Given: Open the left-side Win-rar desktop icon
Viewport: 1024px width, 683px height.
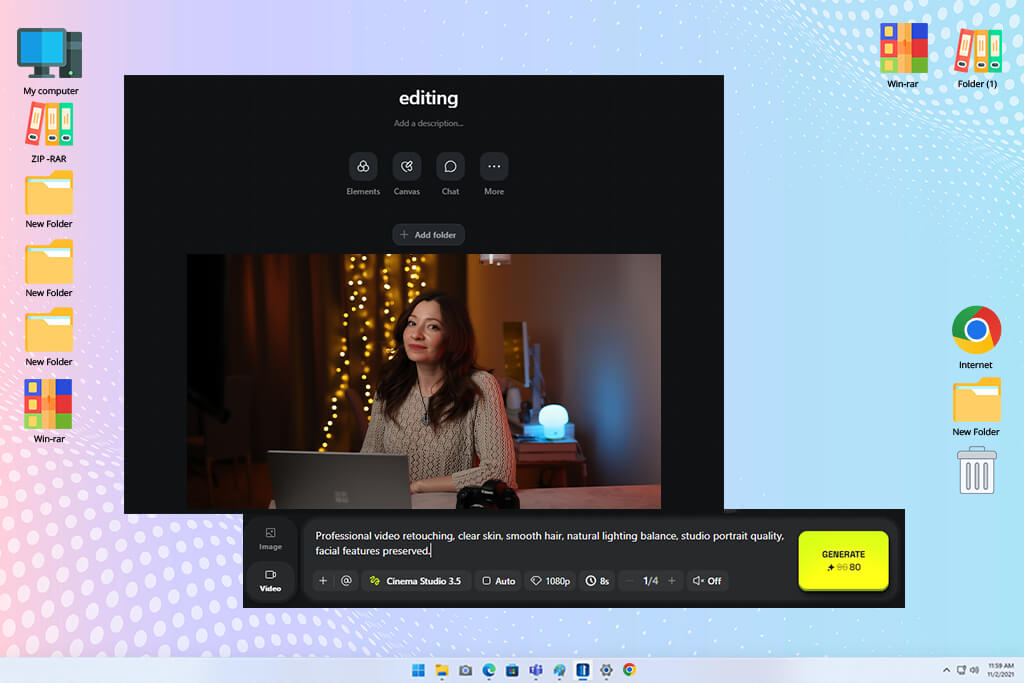Looking at the screenshot, I should point(49,411).
